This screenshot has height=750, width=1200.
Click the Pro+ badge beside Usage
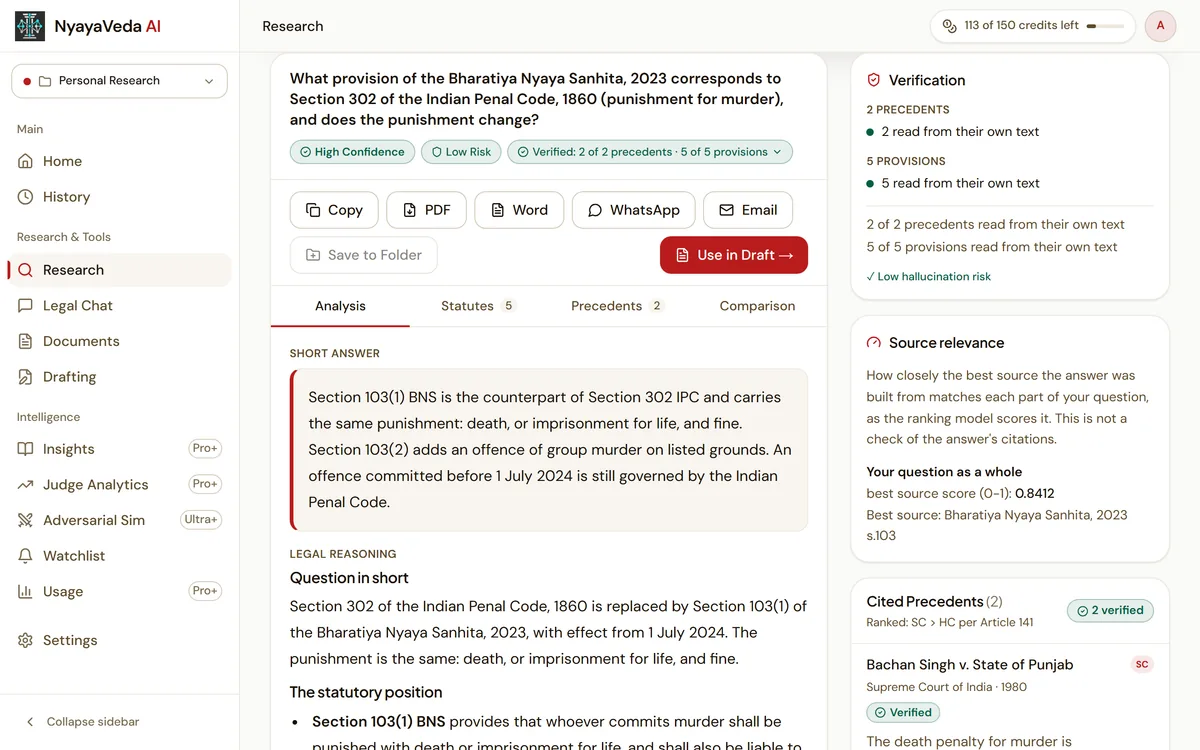(x=205, y=591)
